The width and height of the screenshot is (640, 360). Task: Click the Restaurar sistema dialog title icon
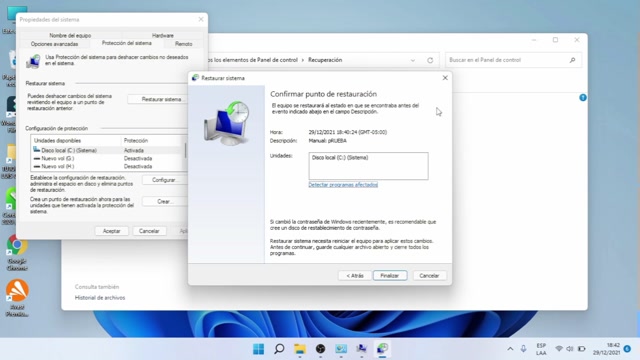(x=195, y=78)
